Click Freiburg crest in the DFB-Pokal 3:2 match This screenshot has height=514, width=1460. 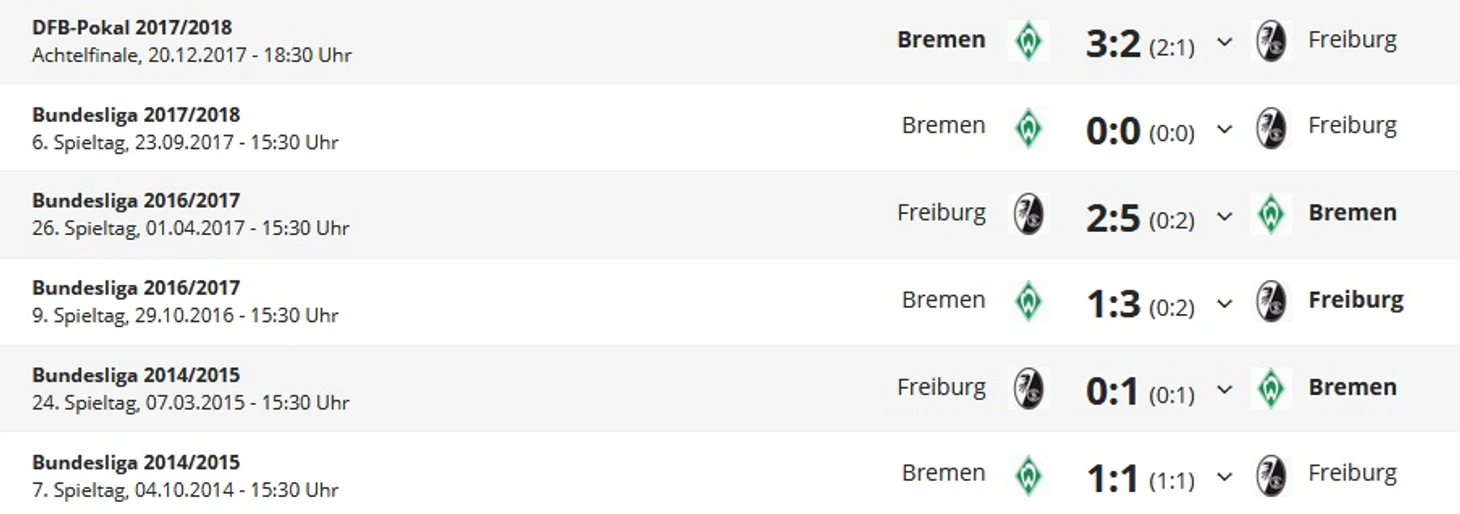[x=1271, y=41]
